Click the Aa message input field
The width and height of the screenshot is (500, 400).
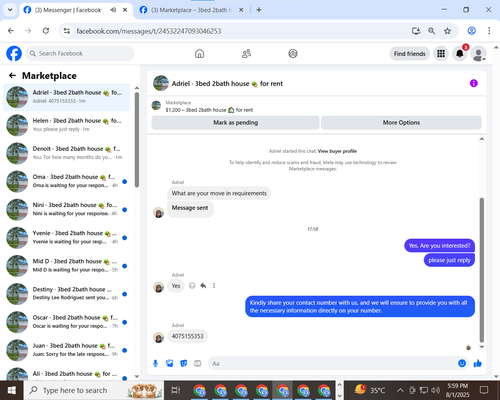332,363
